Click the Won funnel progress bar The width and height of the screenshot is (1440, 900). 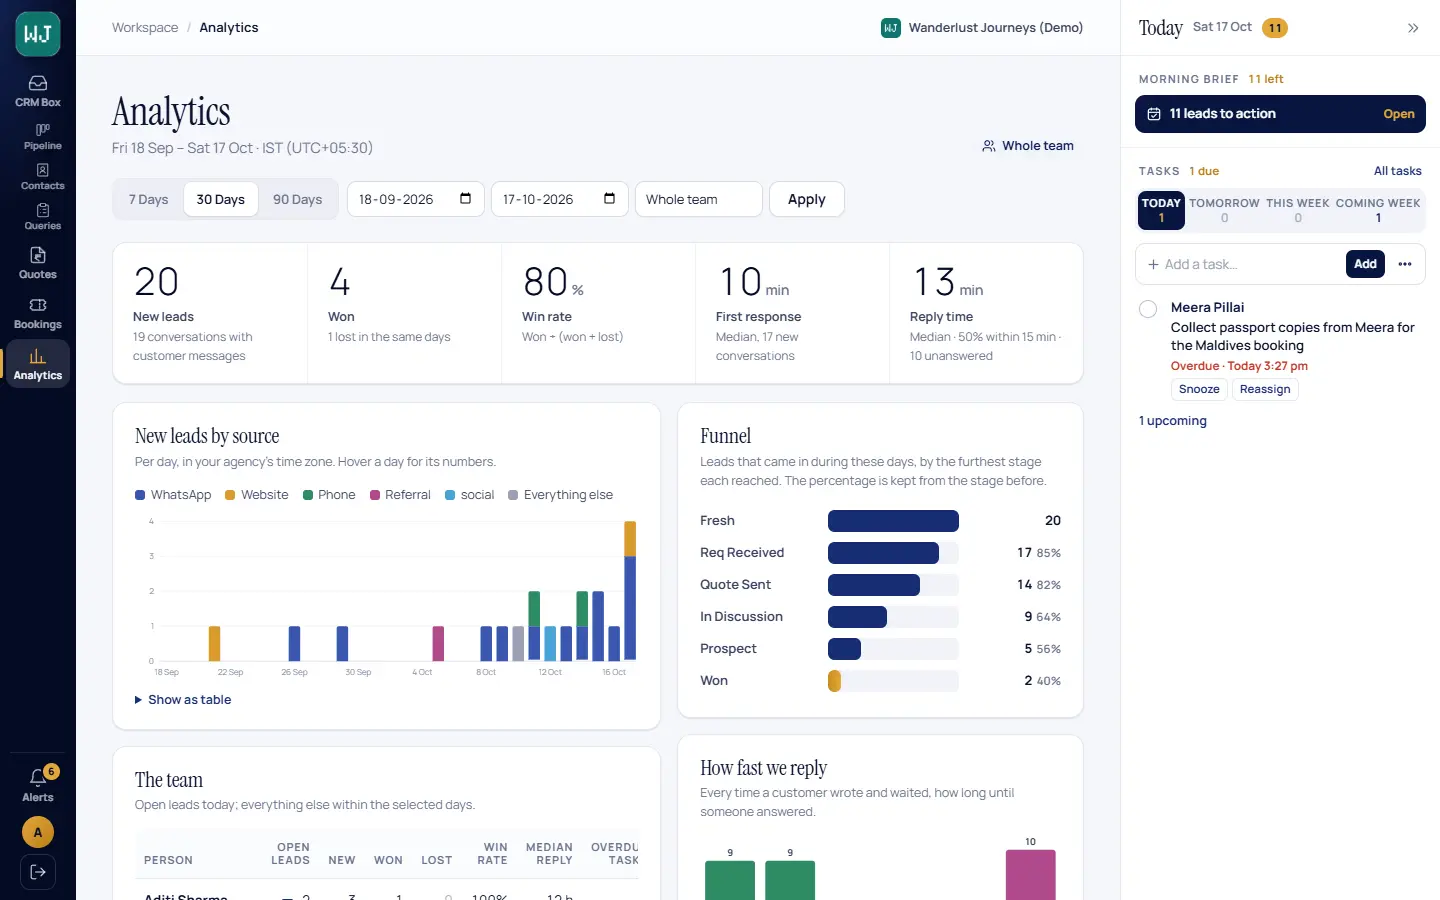click(893, 681)
